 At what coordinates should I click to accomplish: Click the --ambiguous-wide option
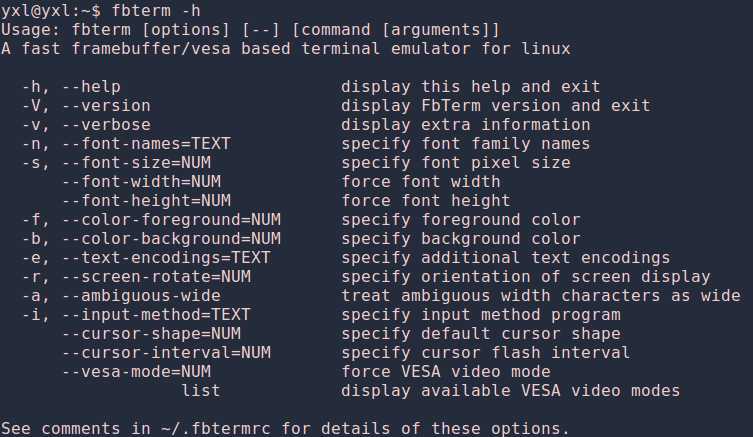coord(142,296)
